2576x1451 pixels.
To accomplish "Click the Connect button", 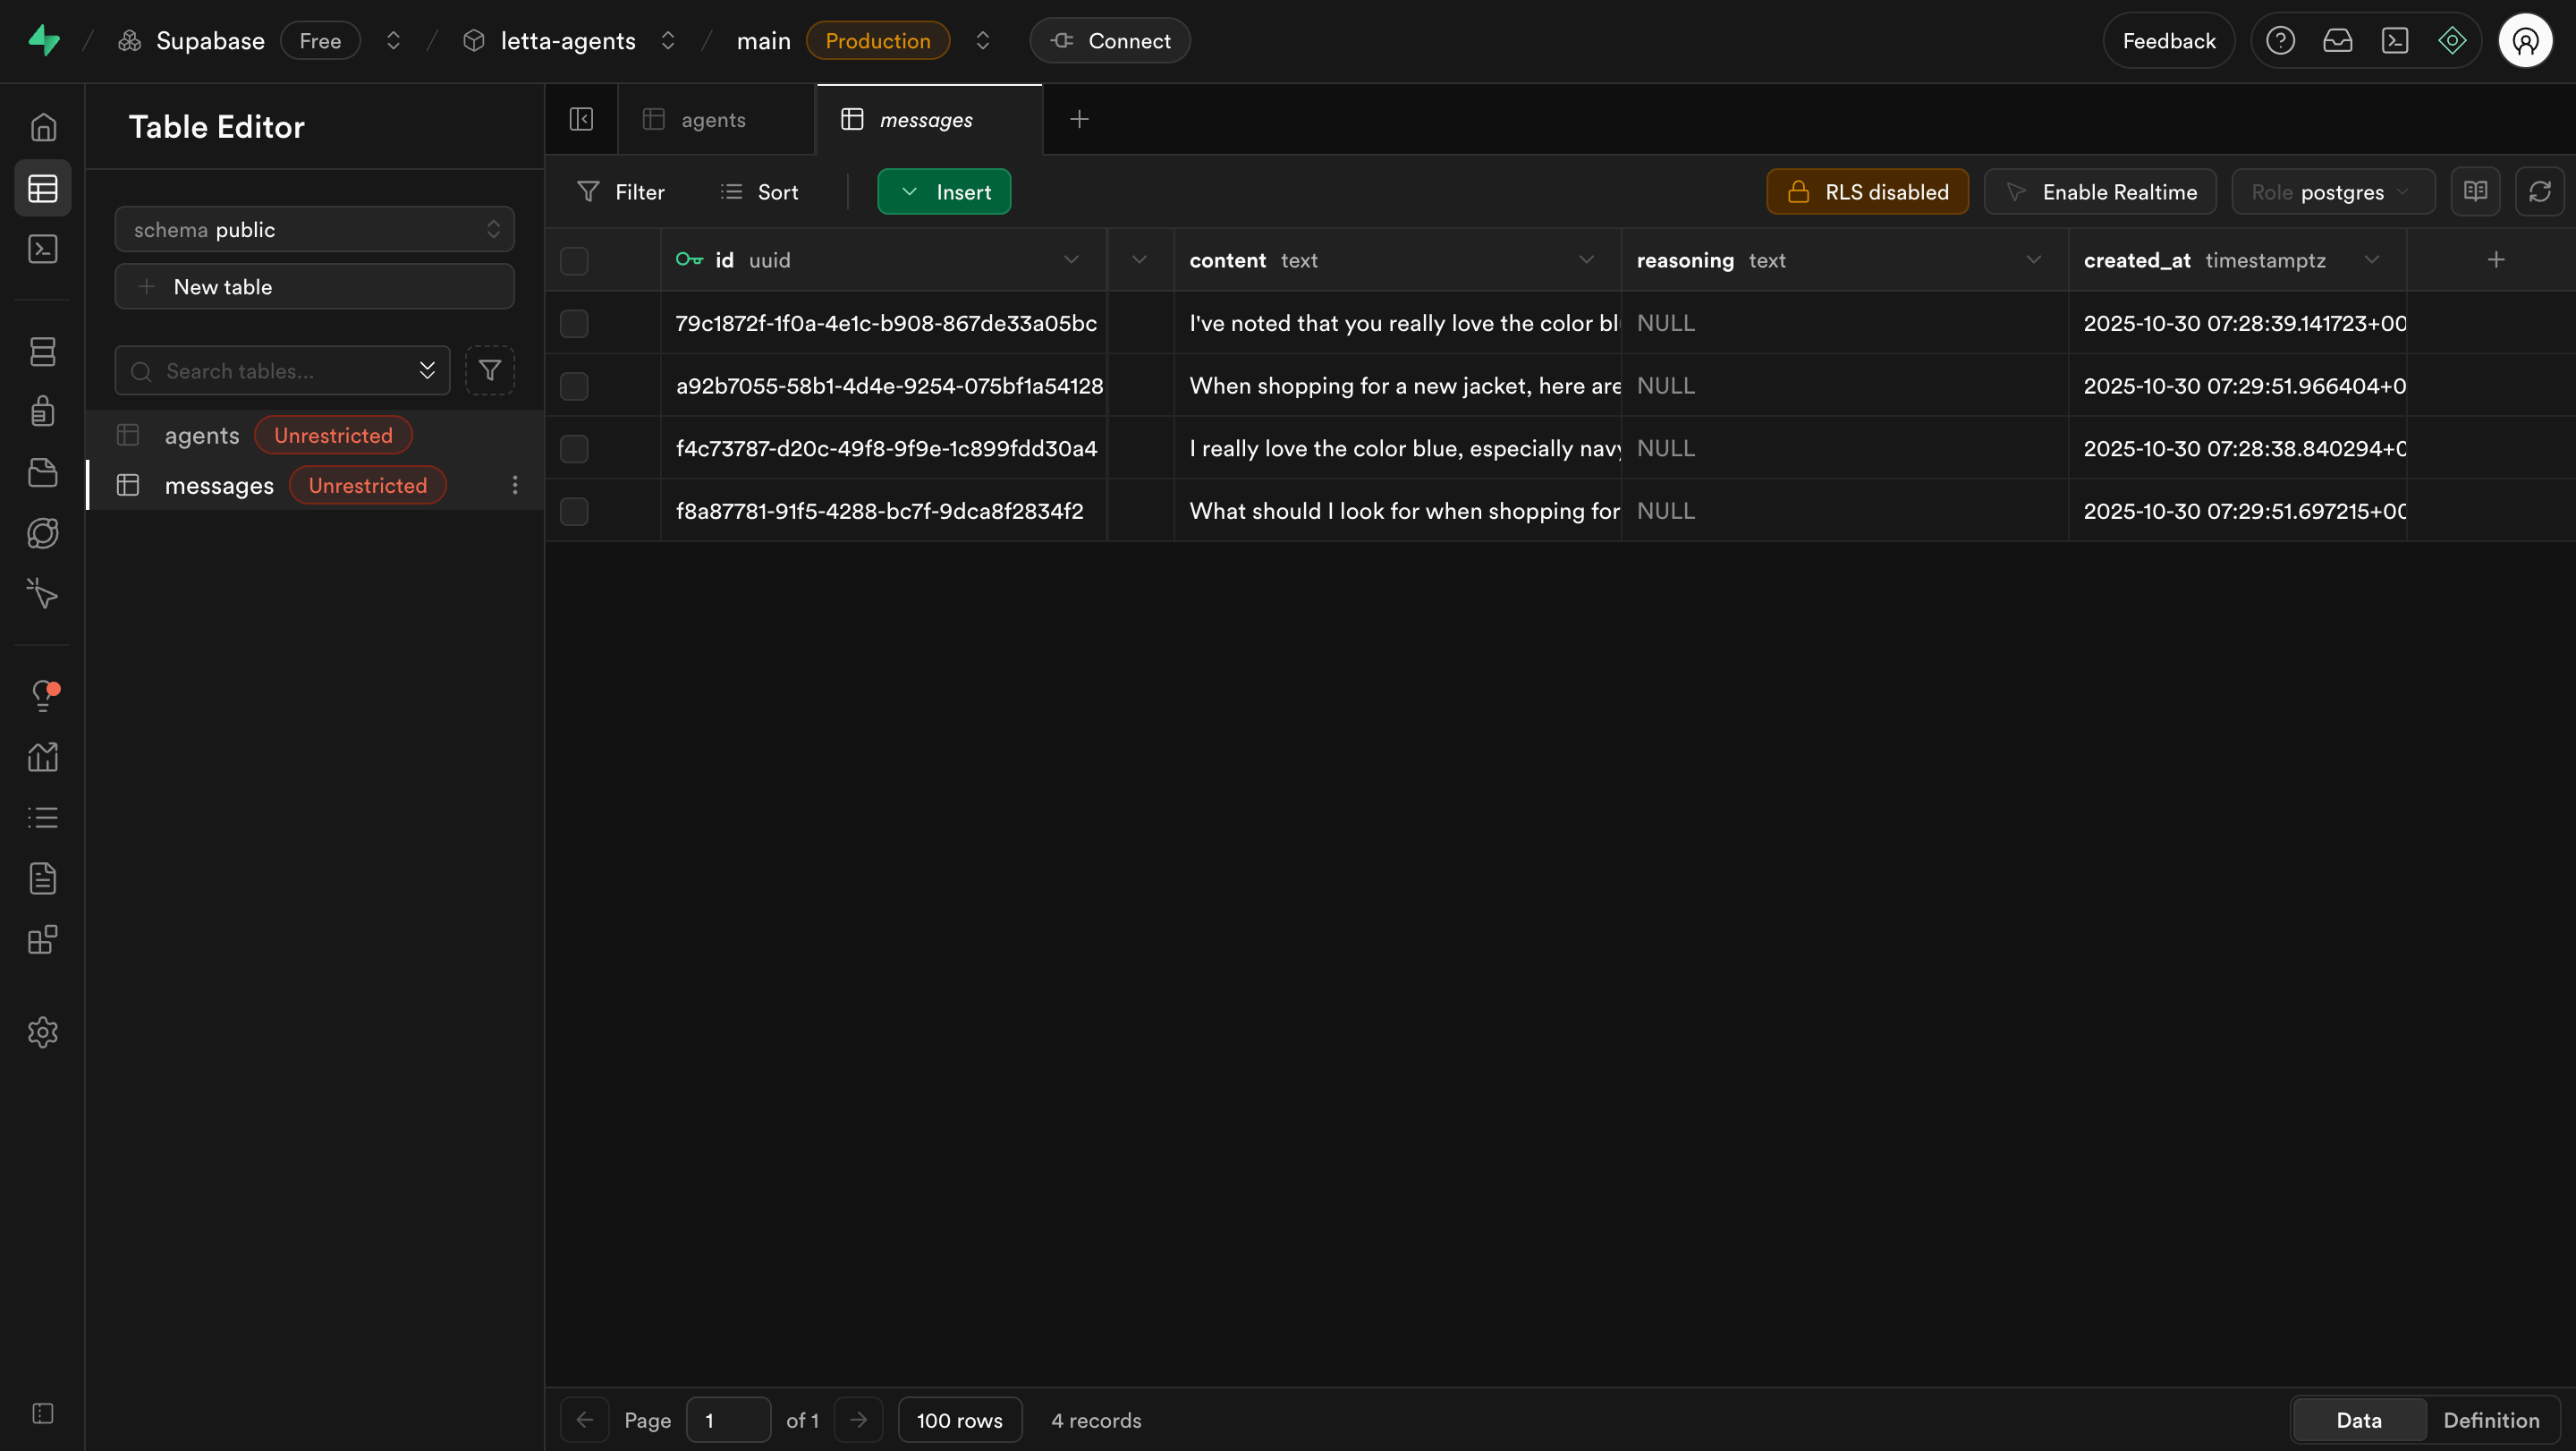I will (1109, 40).
